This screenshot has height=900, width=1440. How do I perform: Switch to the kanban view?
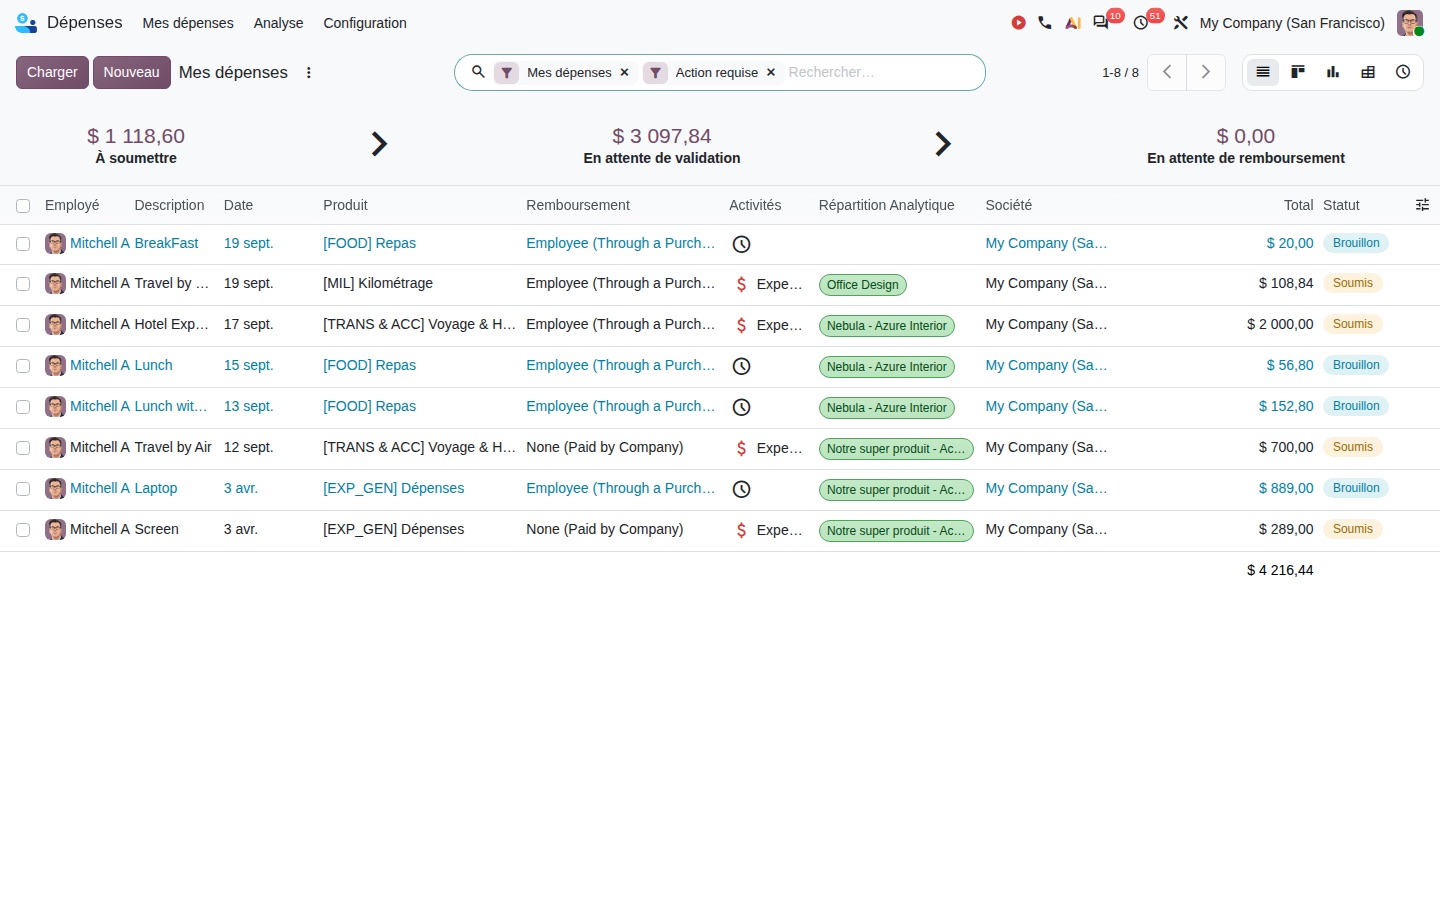tap(1298, 72)
